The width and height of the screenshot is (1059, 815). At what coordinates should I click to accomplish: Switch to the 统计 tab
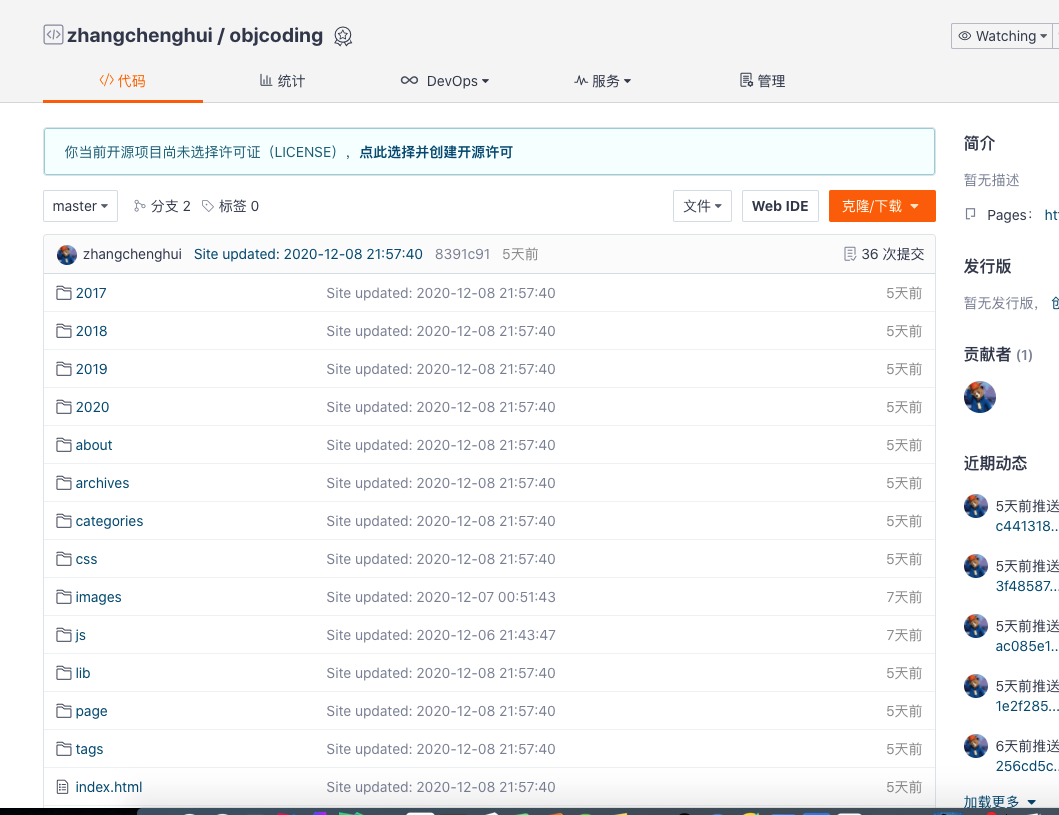(x=282, y=81)
